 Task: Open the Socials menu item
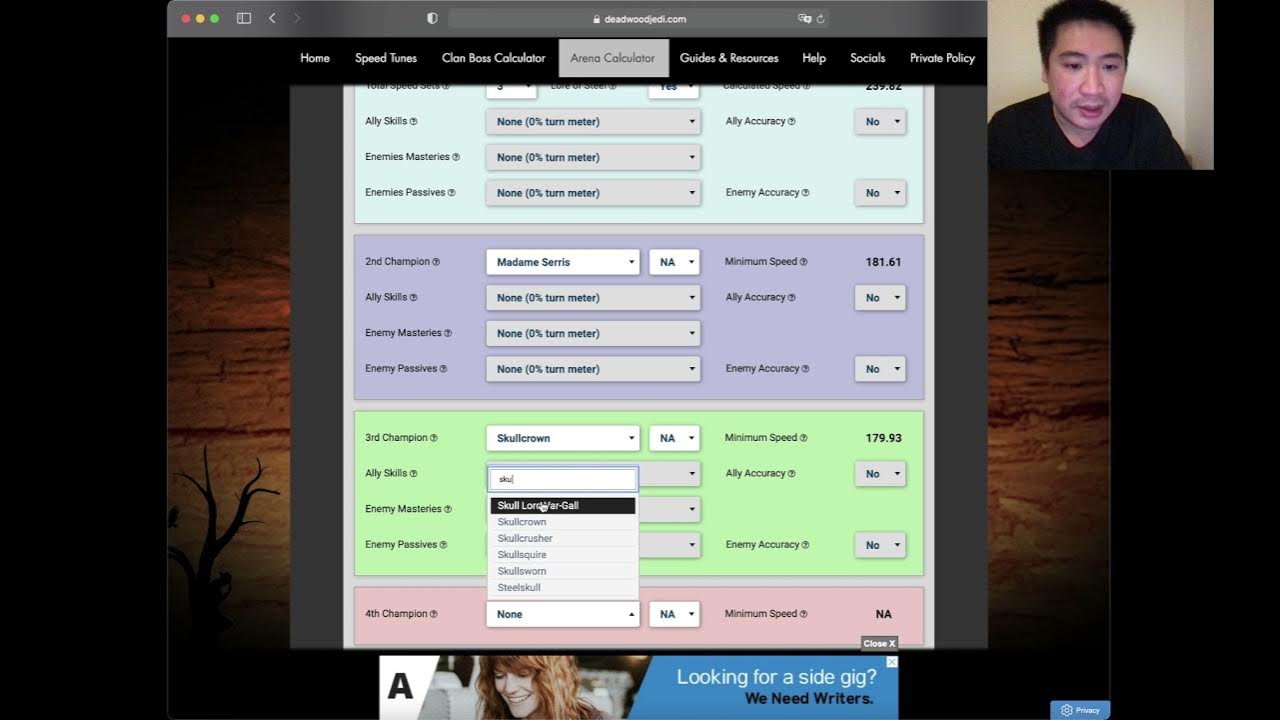868,58
